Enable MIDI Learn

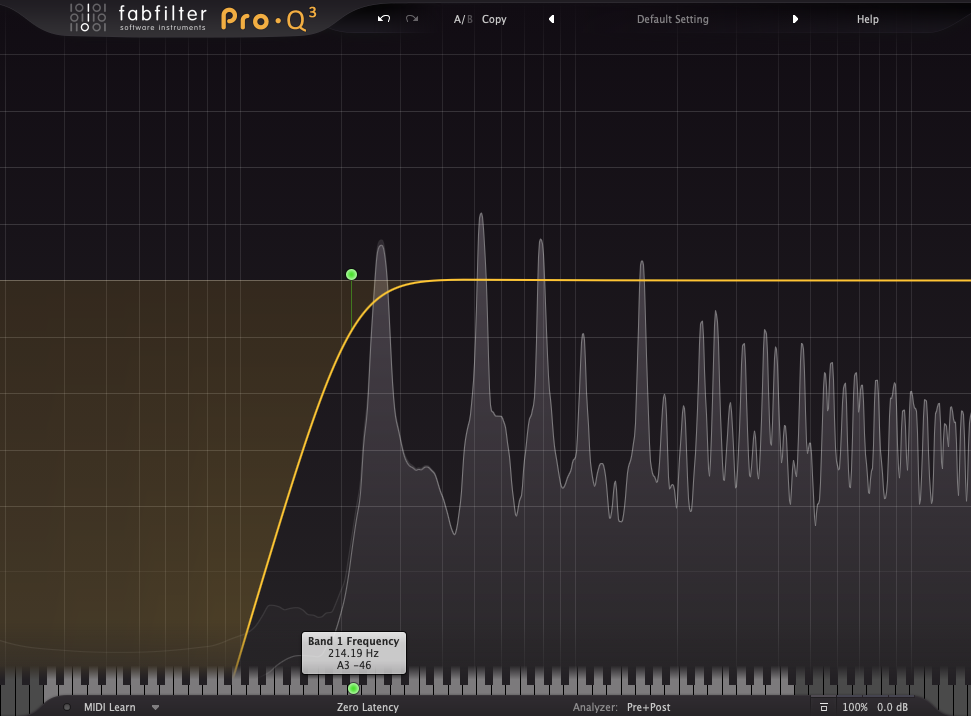pos(110,707)
